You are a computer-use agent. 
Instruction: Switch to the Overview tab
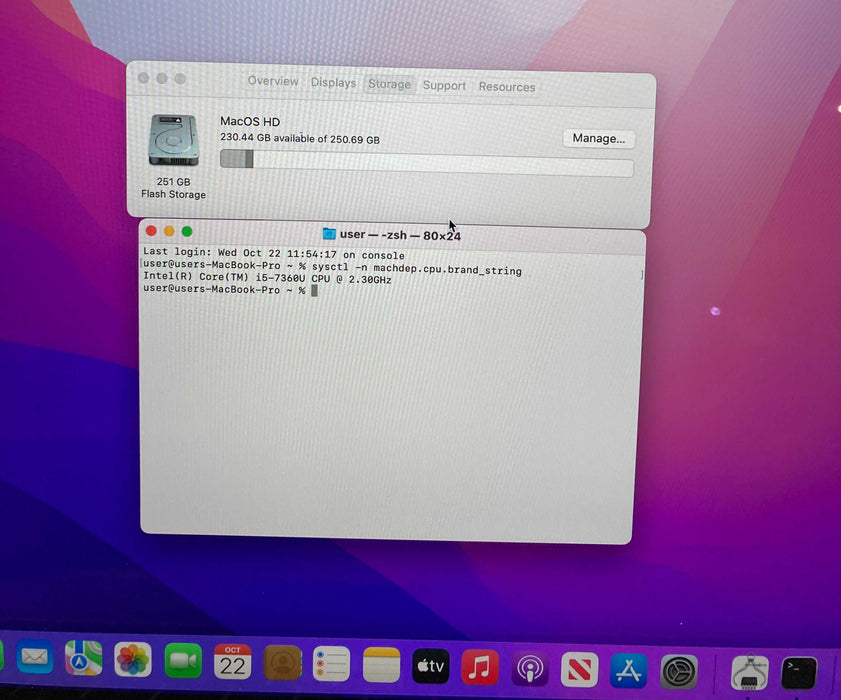coord(273,82)
